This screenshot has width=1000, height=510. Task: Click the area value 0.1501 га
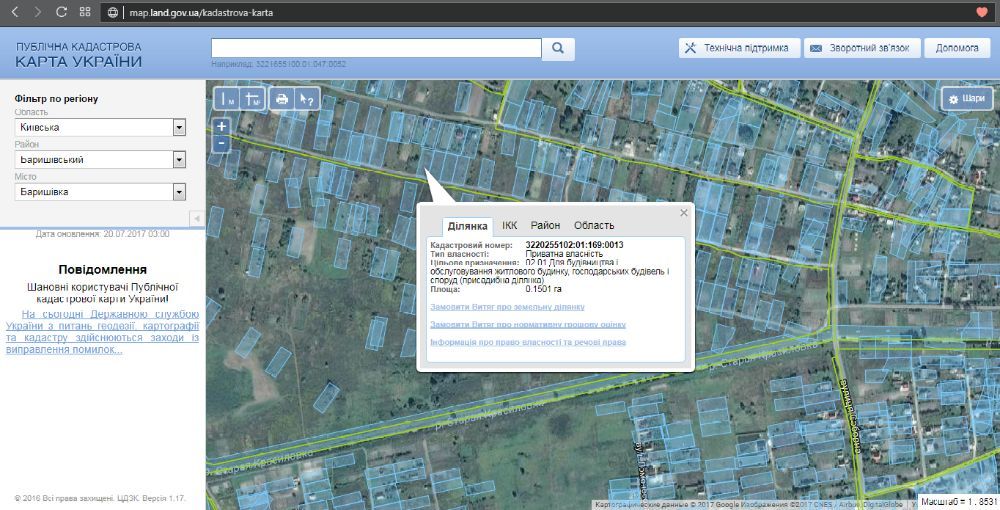pyautogui.click(x=543, y=289)
